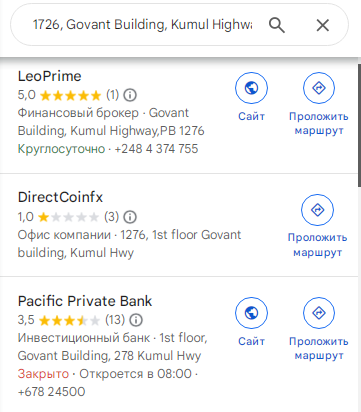Click Проложить маршрут label for DirectCoinfx
The height and width of the screenshot is (412, 361).
pyautogui.click(x=317, y=245)
